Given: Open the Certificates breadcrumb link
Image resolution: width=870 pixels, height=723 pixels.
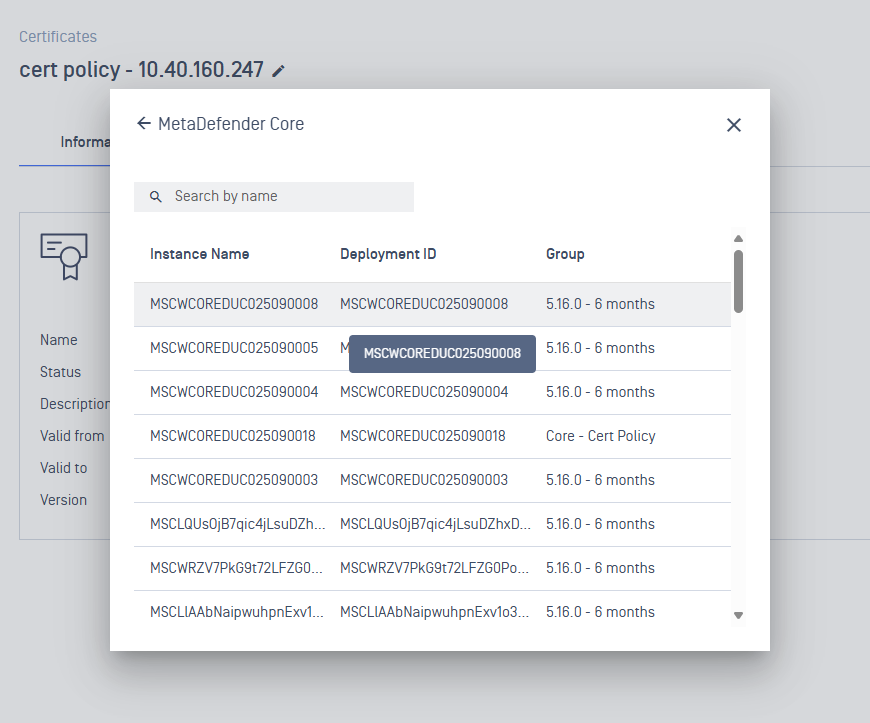Looking at the screenshot, I should [x=58, y=37].
